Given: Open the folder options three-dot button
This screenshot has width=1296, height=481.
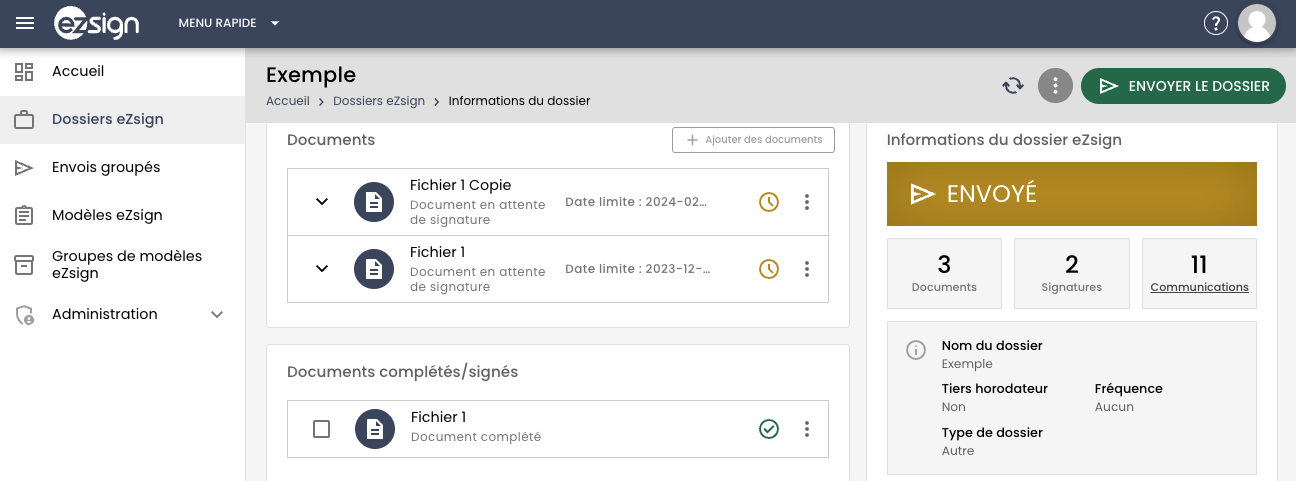Looking at the screenshot, I should [1055, 86].
